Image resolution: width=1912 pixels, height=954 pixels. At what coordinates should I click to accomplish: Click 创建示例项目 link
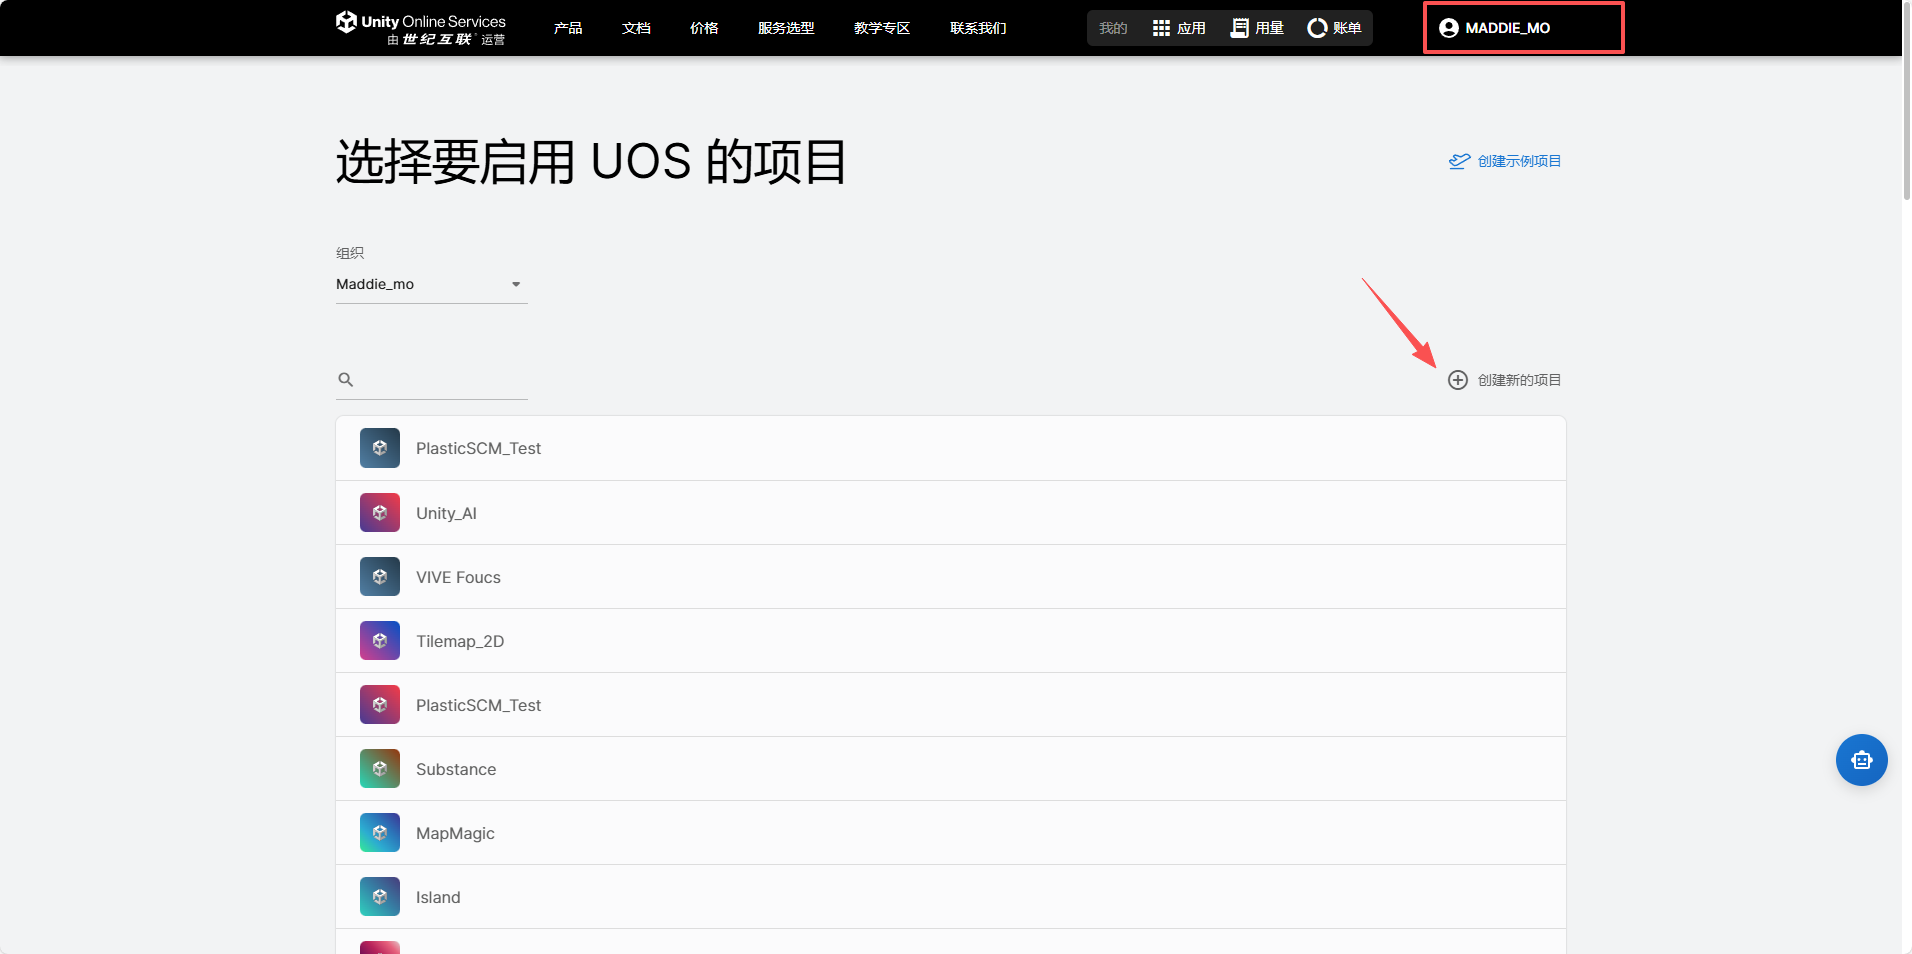(1505, 161)
